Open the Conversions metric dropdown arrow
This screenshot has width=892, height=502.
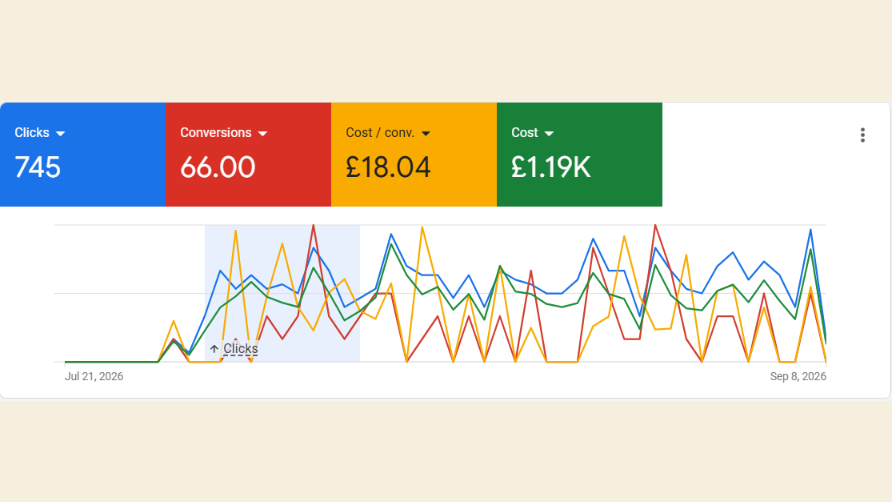[x=262, y=134]
